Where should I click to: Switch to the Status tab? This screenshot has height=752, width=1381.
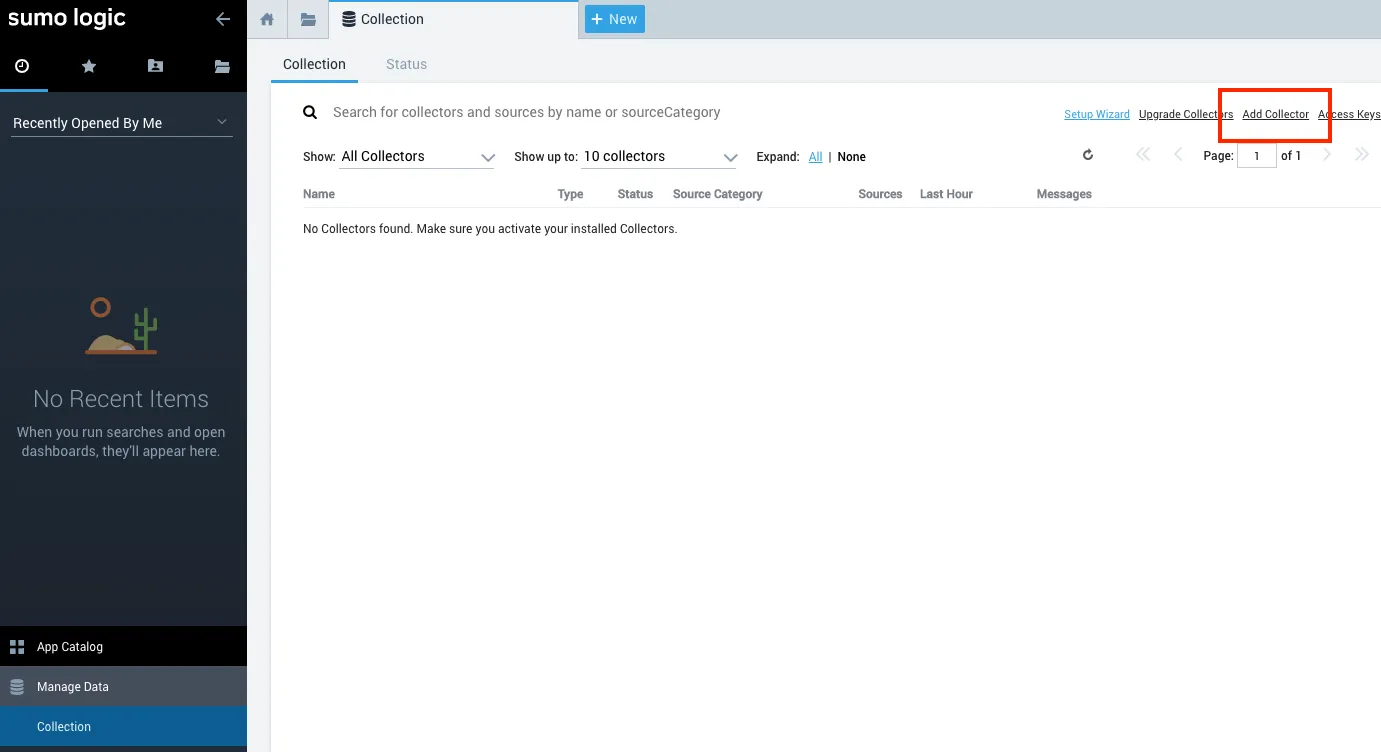pos(406,64)
